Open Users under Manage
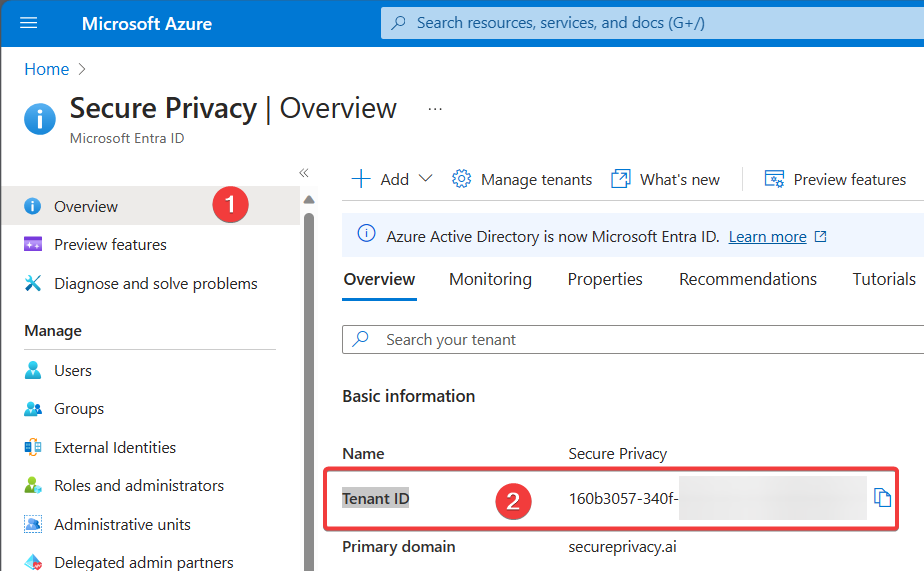Viewport: 924px width, 571px height. click(x=73, y=371)
